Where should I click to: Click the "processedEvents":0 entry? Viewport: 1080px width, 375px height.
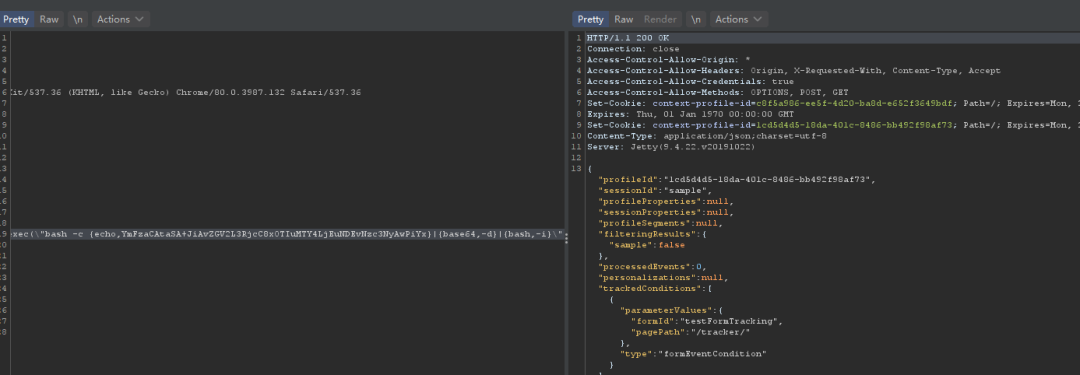point(652,267)
